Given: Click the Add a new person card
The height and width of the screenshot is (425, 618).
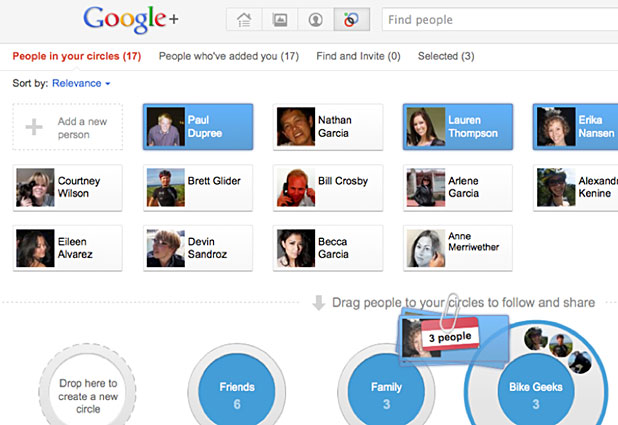Looking at the screenshot, I should tap(67, 127).
